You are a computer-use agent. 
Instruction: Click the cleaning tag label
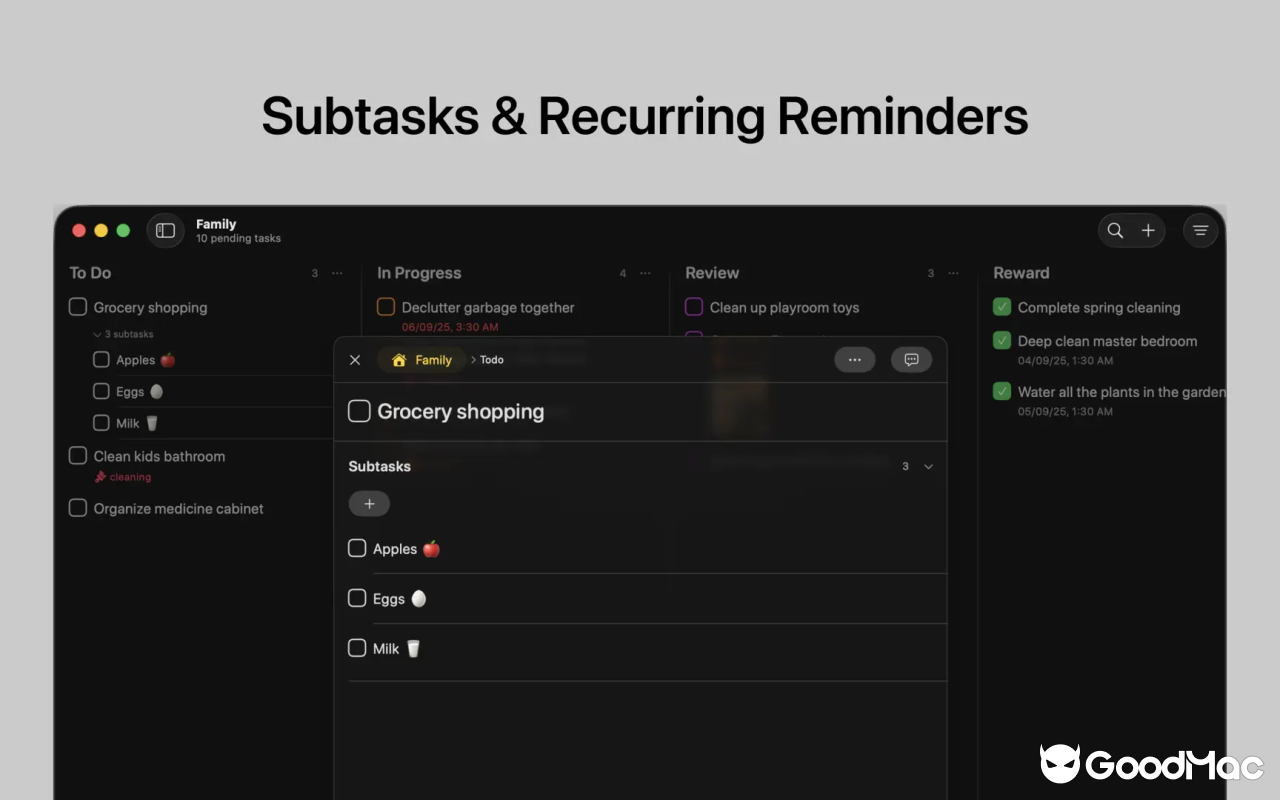(123, 477)
